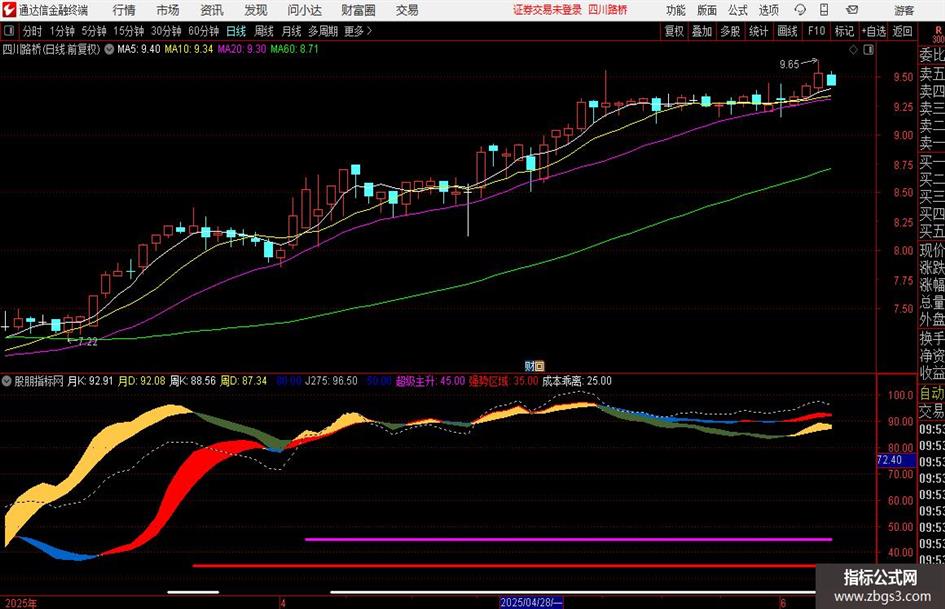This screenshot has height=609, width=945.
Task: Switch to the 60分钟 period tab
Action: 203,31
